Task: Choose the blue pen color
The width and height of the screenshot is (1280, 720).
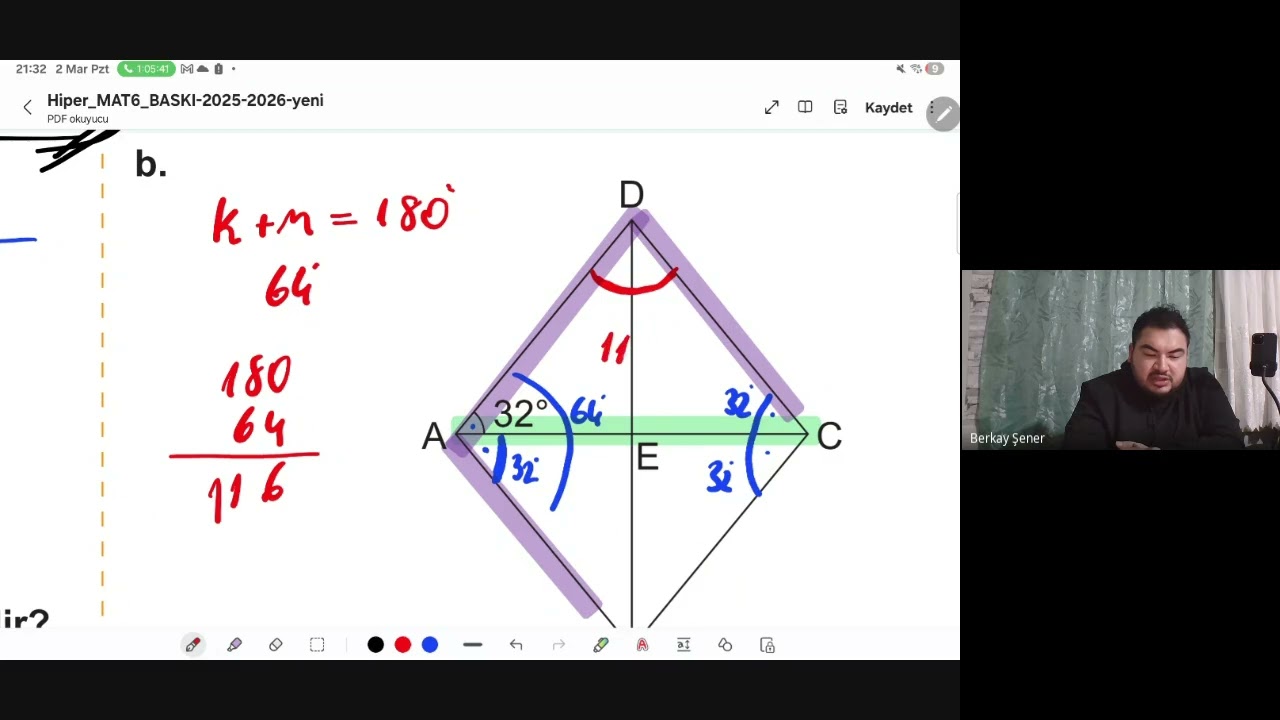Action: [x=429, y=645]
